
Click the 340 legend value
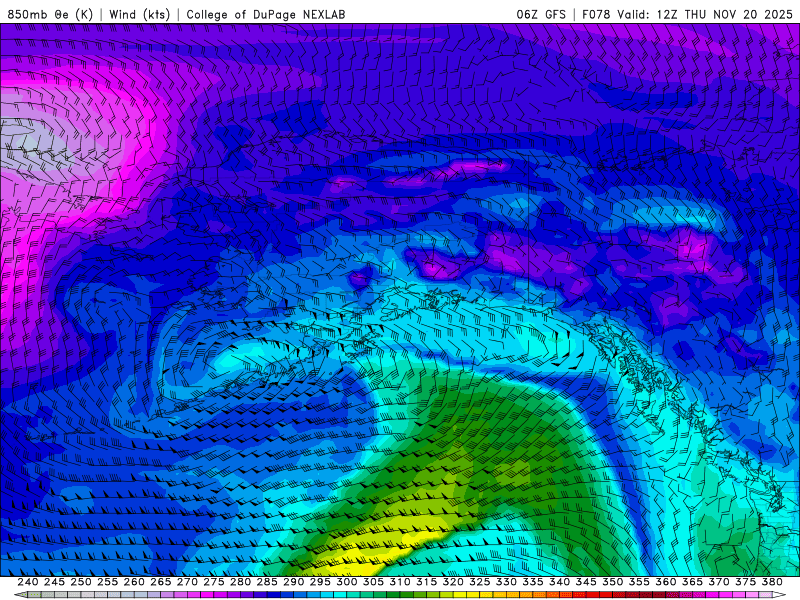click(x=559, y=582)
